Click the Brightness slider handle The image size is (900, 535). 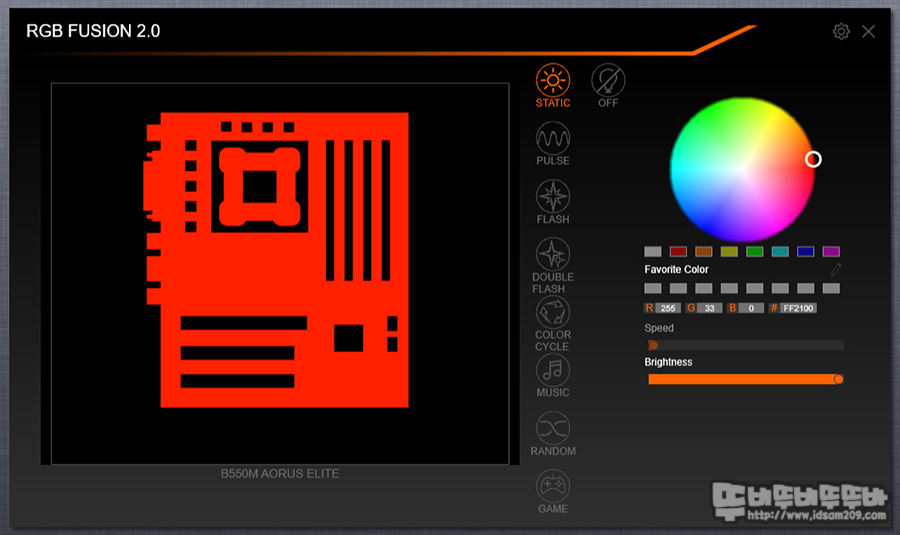[x=838, y=379]
